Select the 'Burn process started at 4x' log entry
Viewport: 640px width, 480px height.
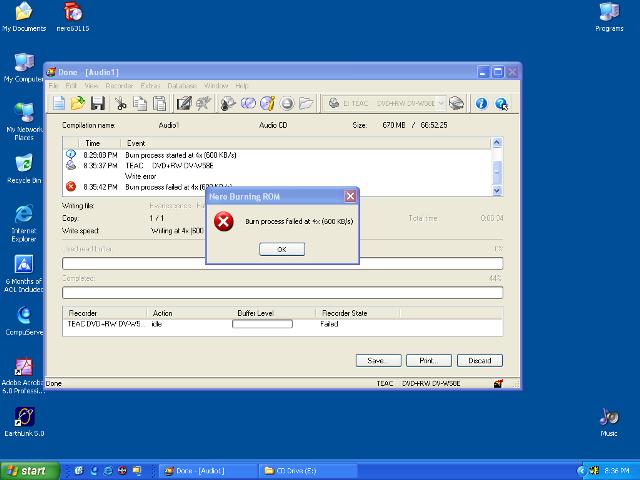click(x=181, y=155)
